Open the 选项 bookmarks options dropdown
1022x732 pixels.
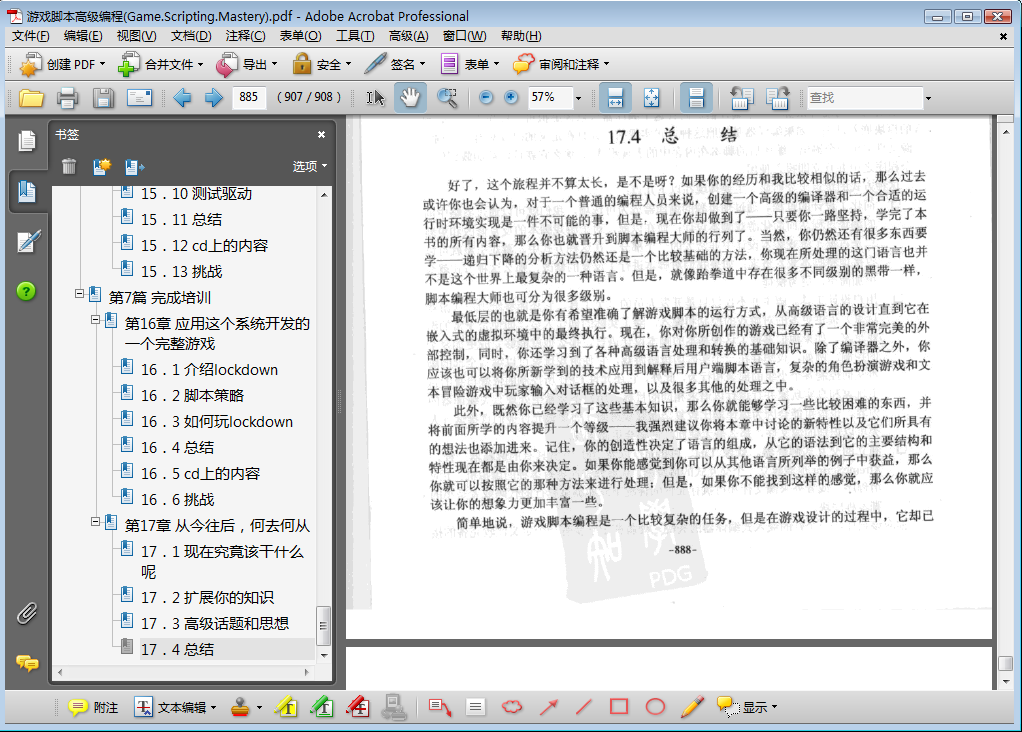[x=310, y=166]
